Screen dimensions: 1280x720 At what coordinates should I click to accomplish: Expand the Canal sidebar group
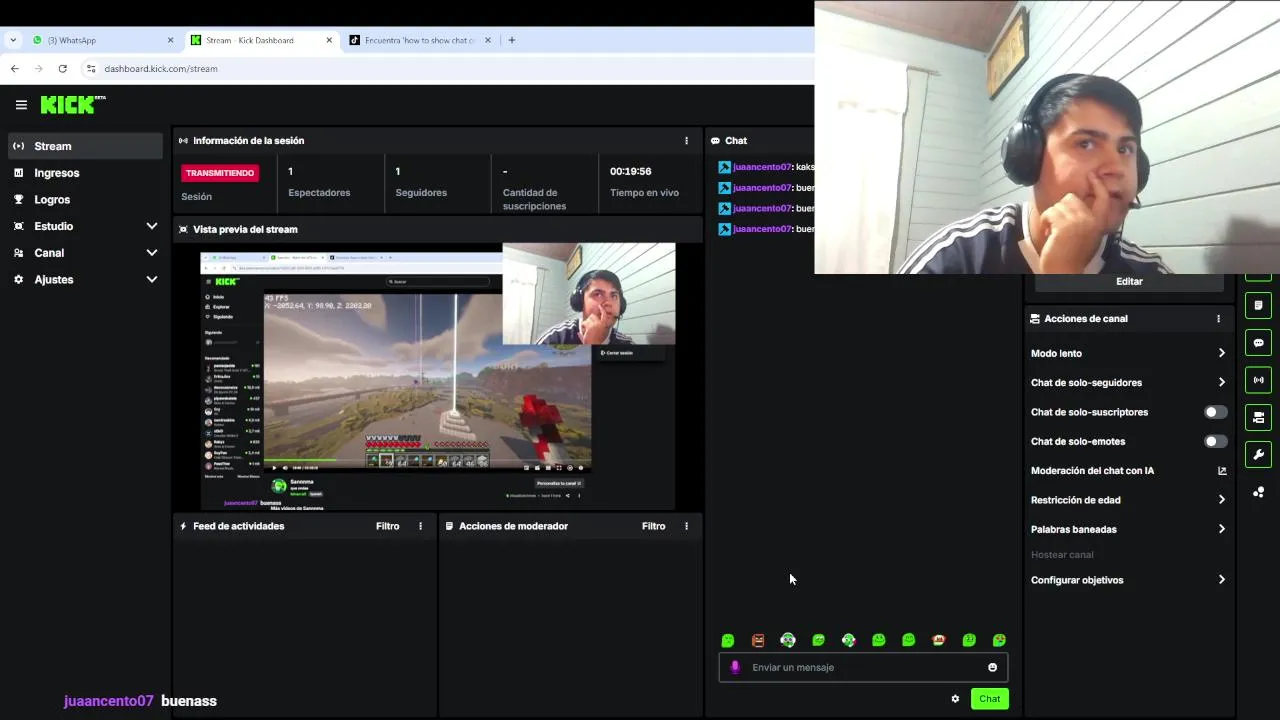click(x=85, y=253)
